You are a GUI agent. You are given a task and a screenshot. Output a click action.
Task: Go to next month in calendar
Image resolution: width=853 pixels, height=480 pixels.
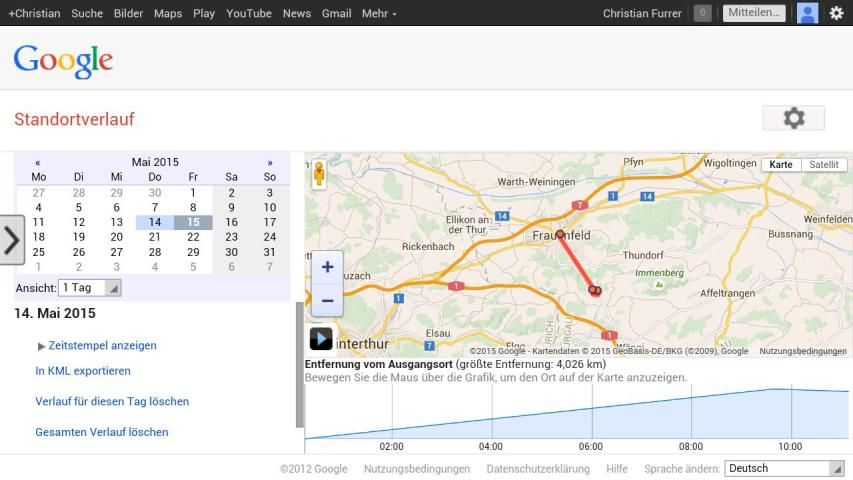270,162
